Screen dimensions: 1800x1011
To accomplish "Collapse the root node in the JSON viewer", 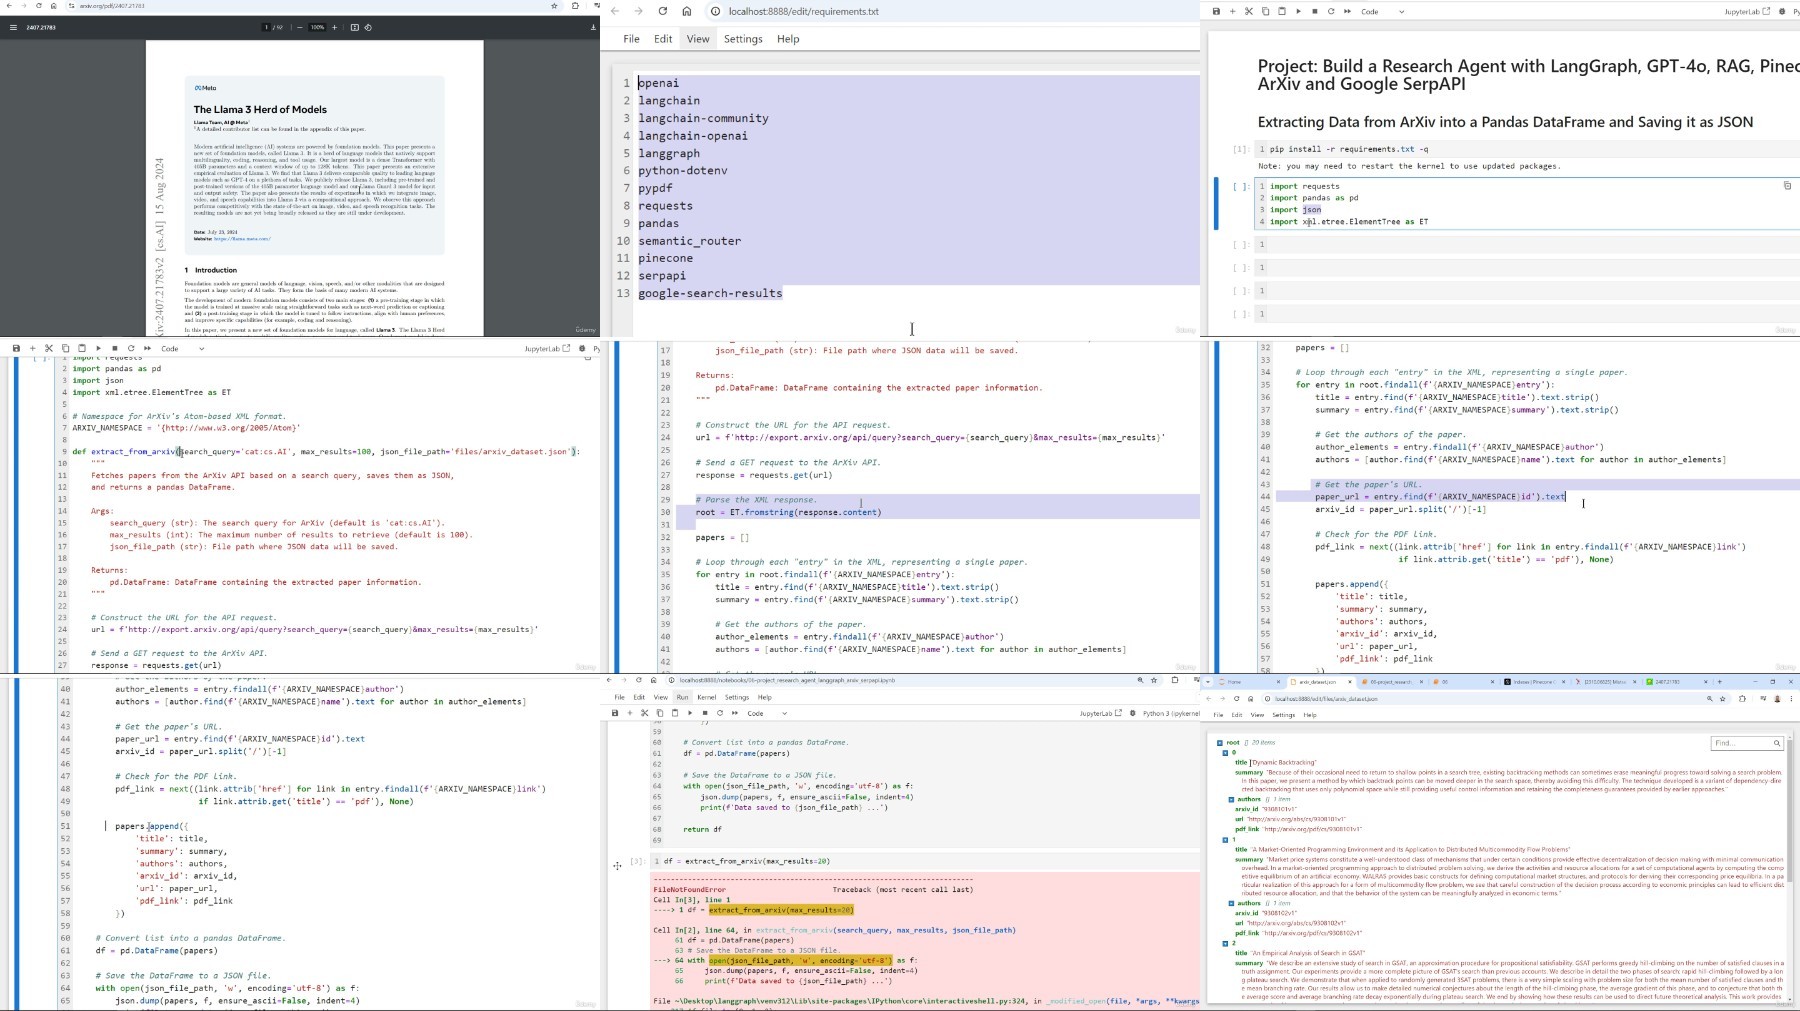I will pyautogui.click(x=1220, y=743).
